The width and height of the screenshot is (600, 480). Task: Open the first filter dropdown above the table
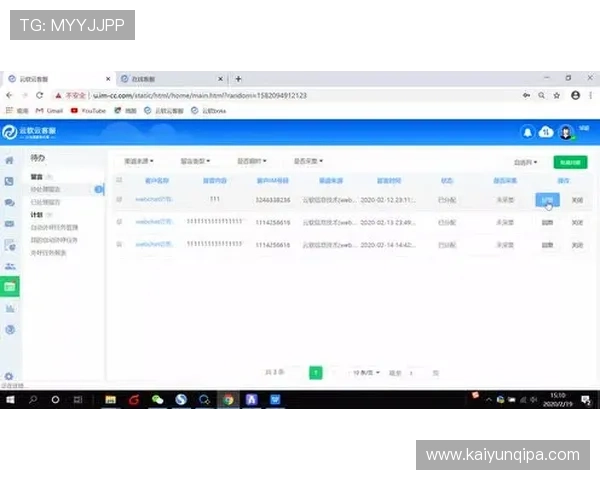(x=139, y=161)
